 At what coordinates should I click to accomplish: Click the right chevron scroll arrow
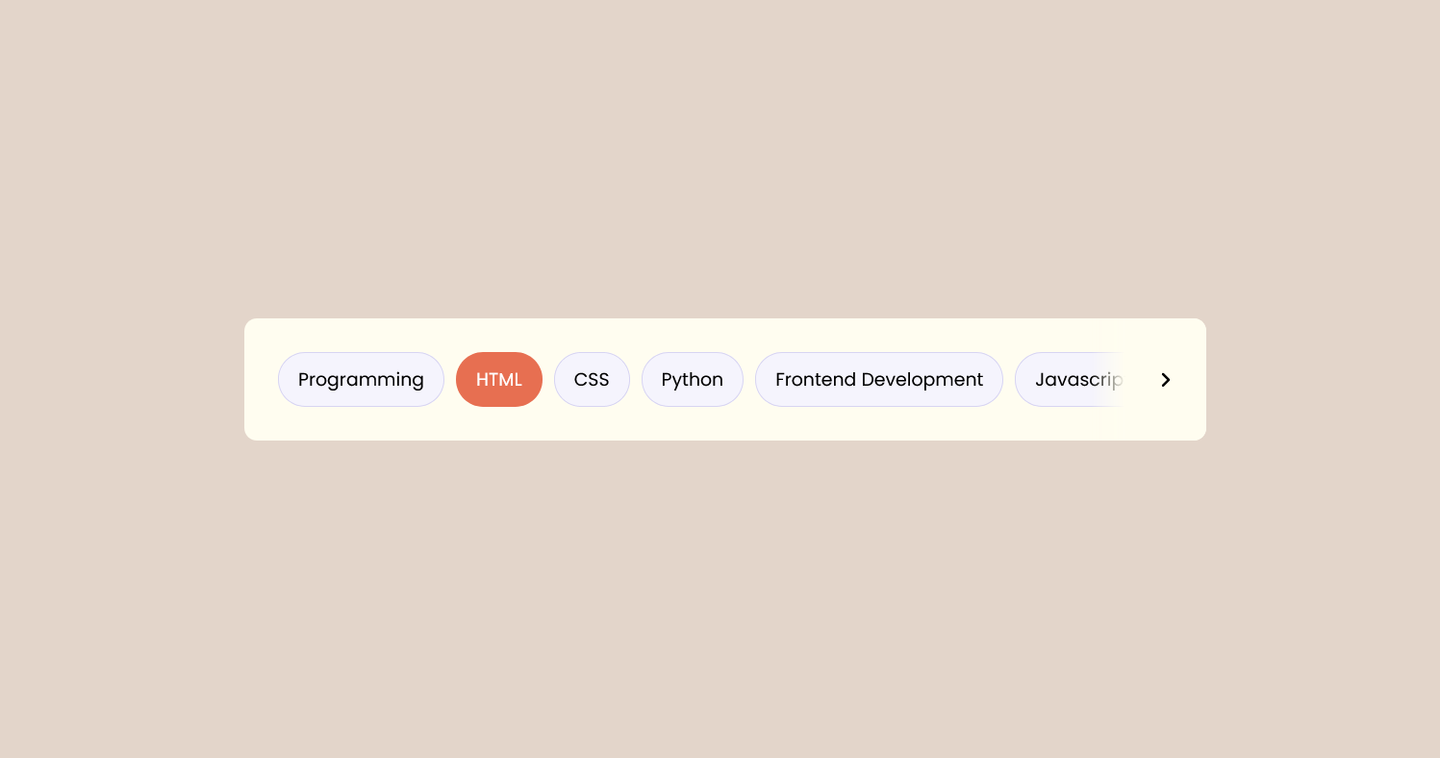1165,380
